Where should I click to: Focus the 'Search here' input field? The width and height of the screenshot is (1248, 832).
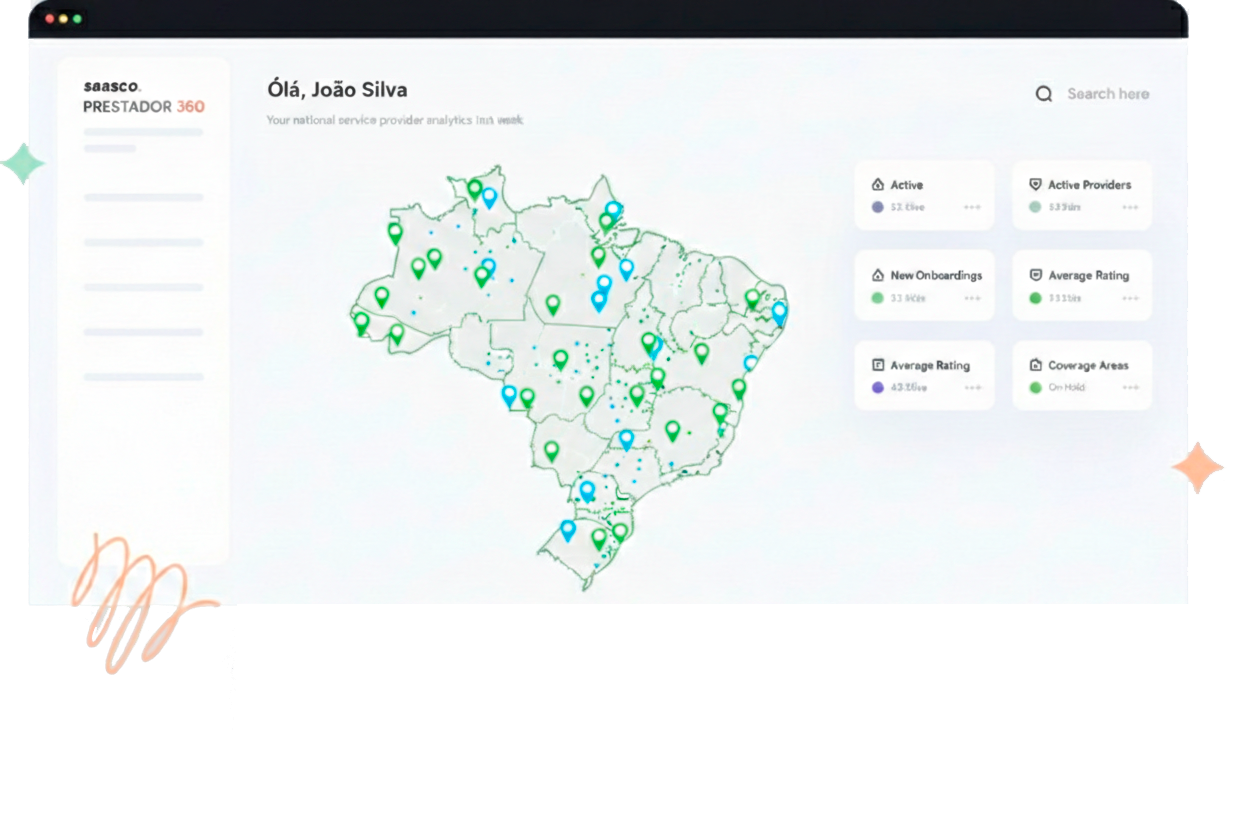click(x=1107, y=94)
